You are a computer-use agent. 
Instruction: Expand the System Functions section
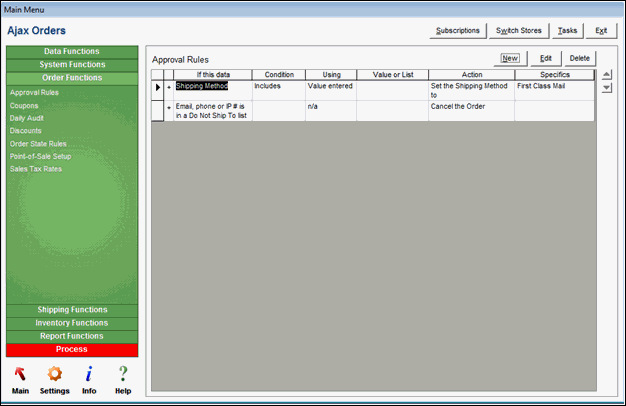(72, 65)
